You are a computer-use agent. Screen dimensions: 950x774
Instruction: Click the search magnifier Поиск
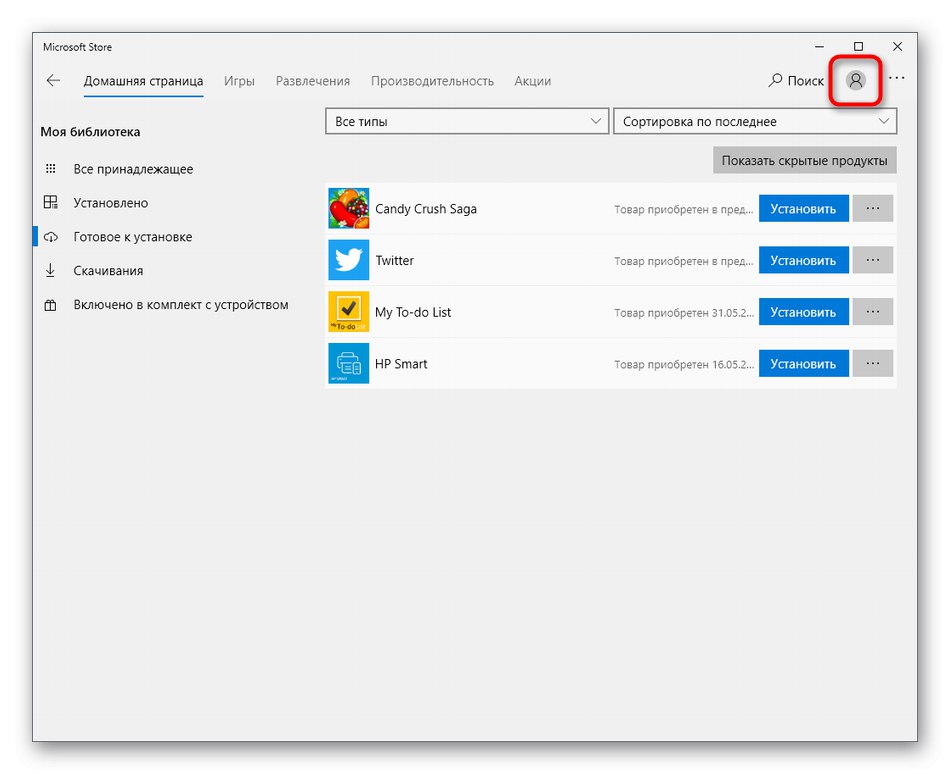(796, 81)
